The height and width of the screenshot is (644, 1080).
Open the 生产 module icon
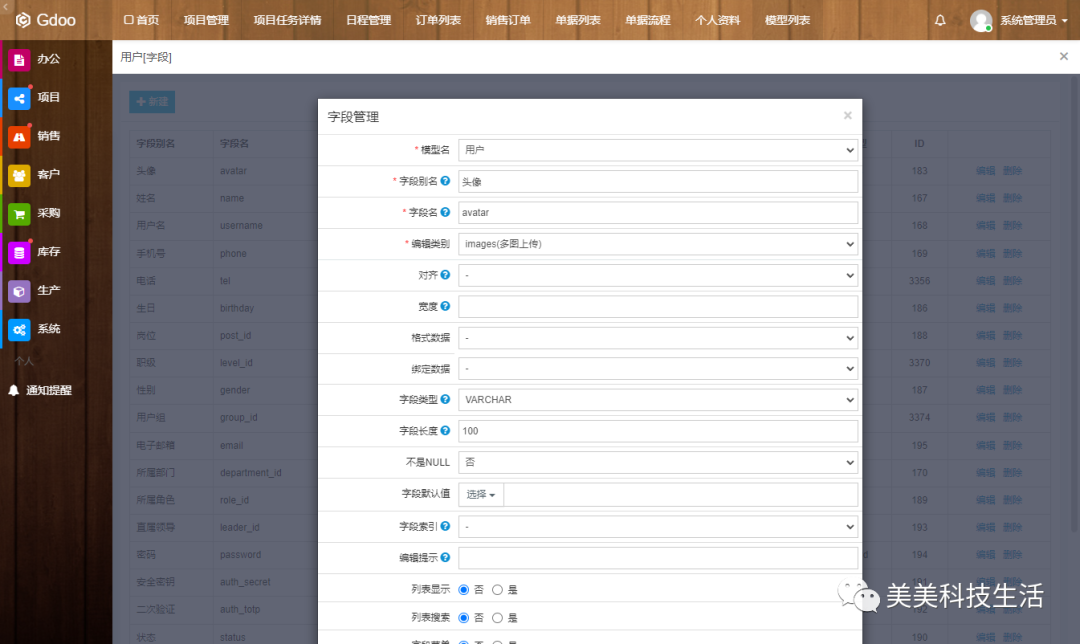click(20, 290)
